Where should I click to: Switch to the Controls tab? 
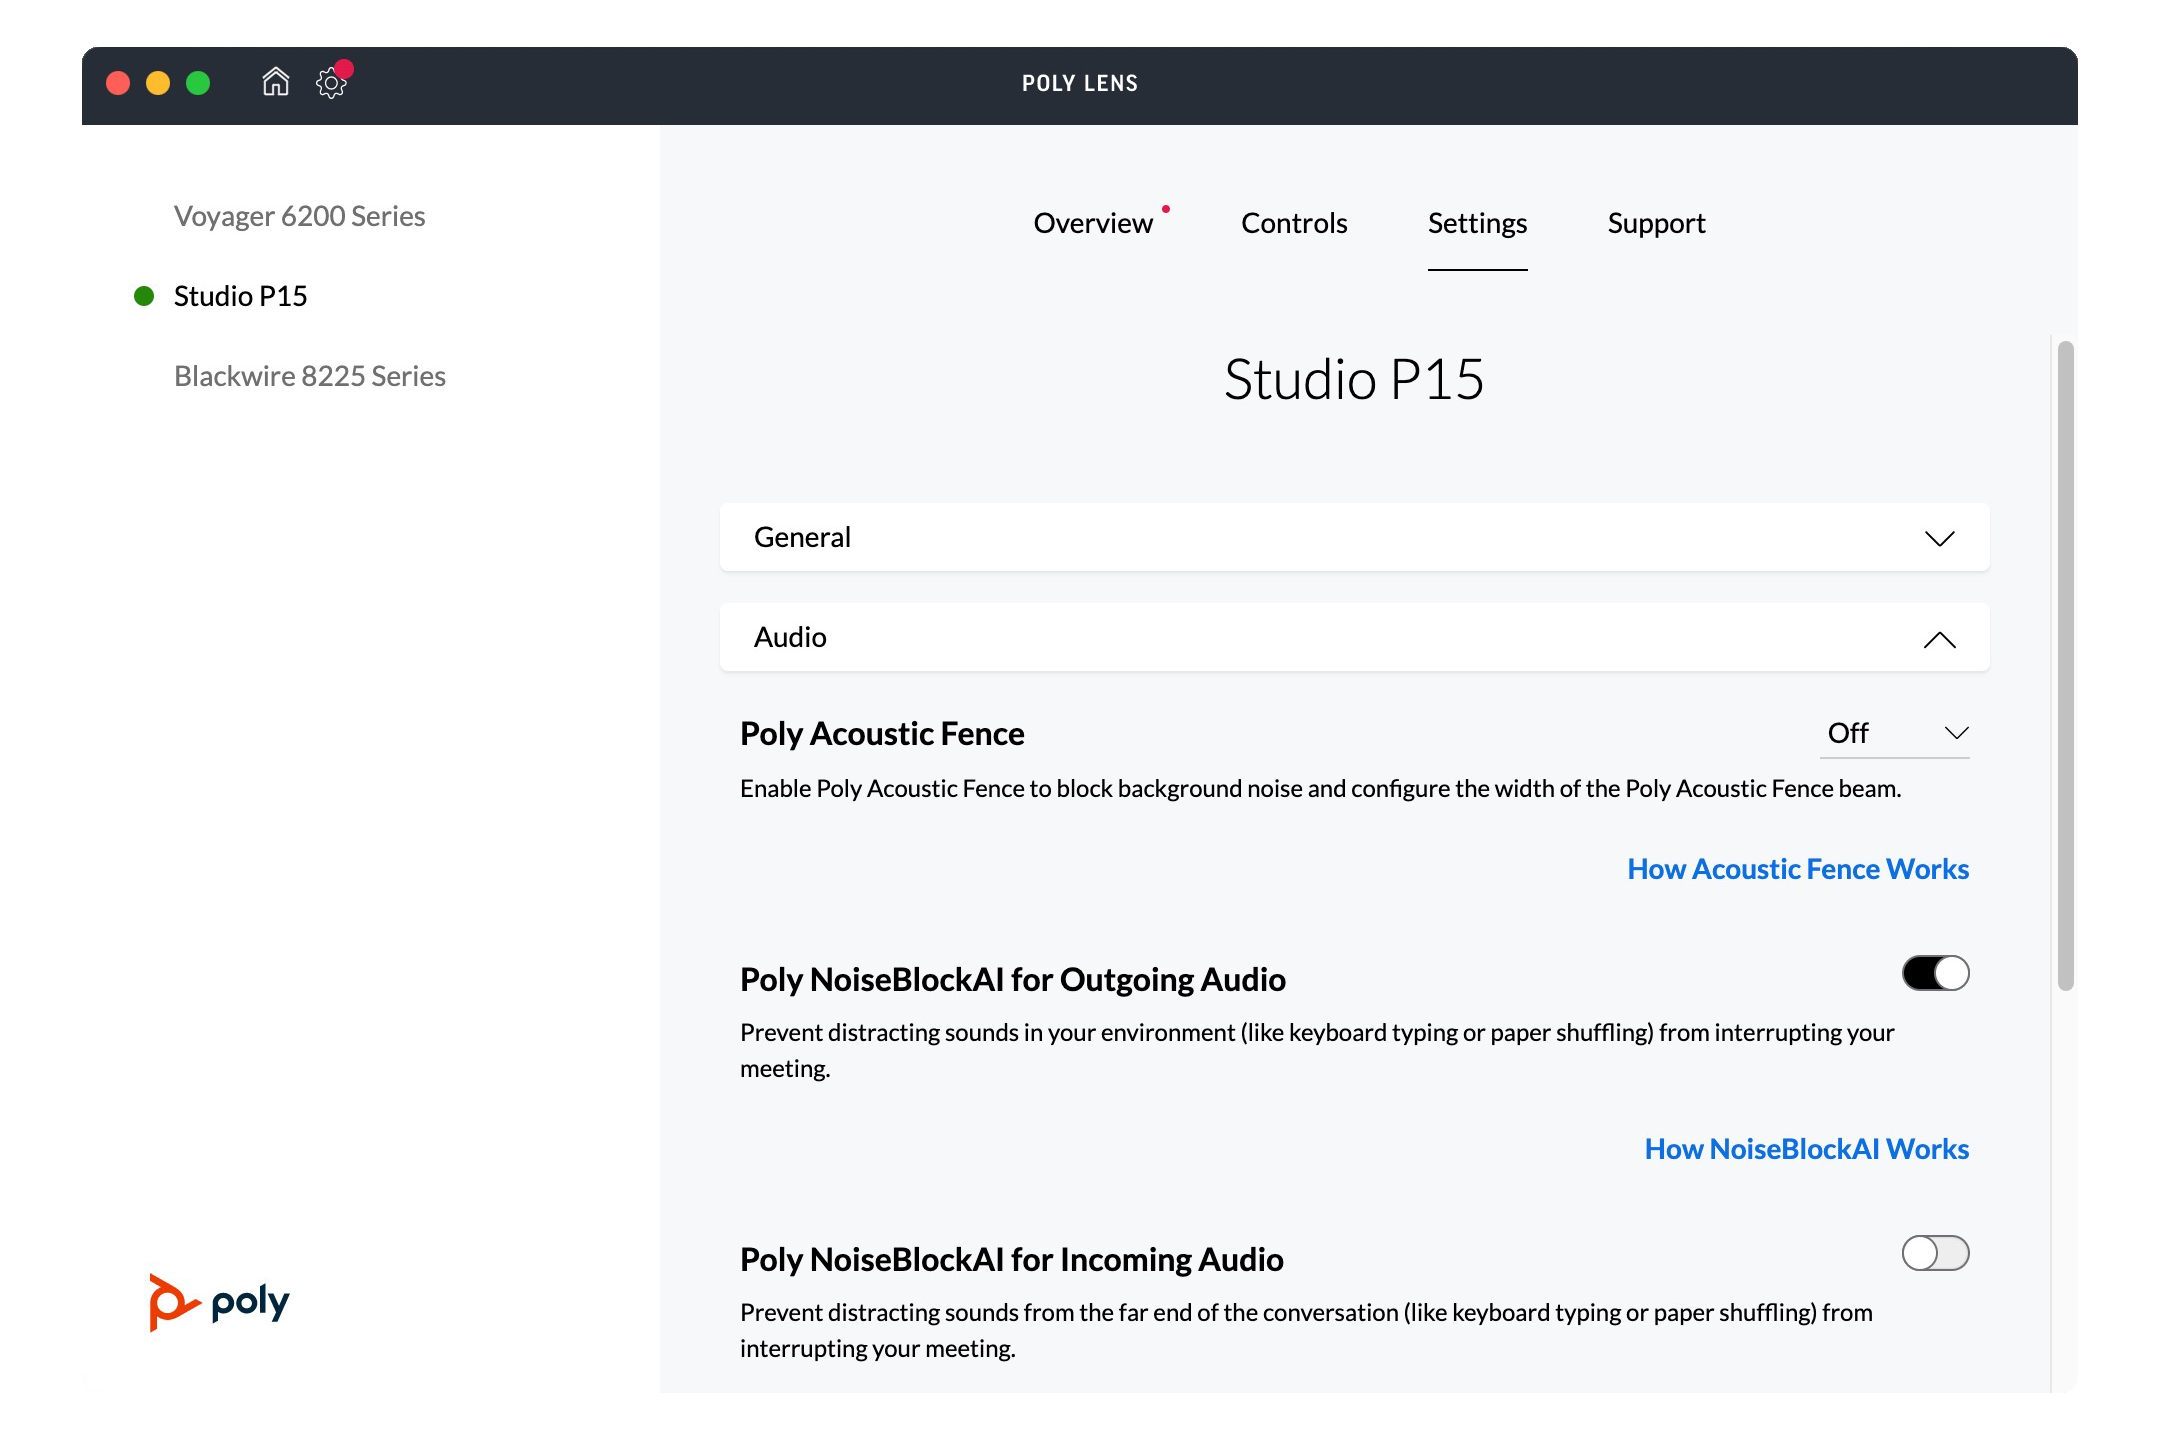coord(1294,223)
